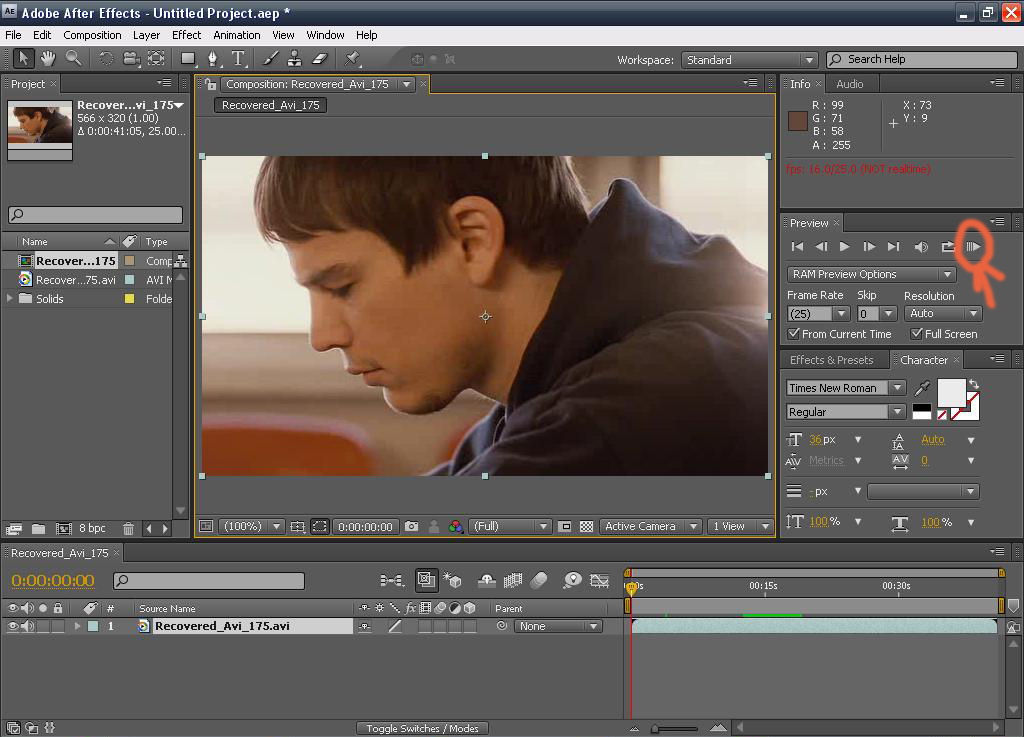Step back one frame in Preview
This screenshot has width=1024, height=737.
(x=821, y=246)
